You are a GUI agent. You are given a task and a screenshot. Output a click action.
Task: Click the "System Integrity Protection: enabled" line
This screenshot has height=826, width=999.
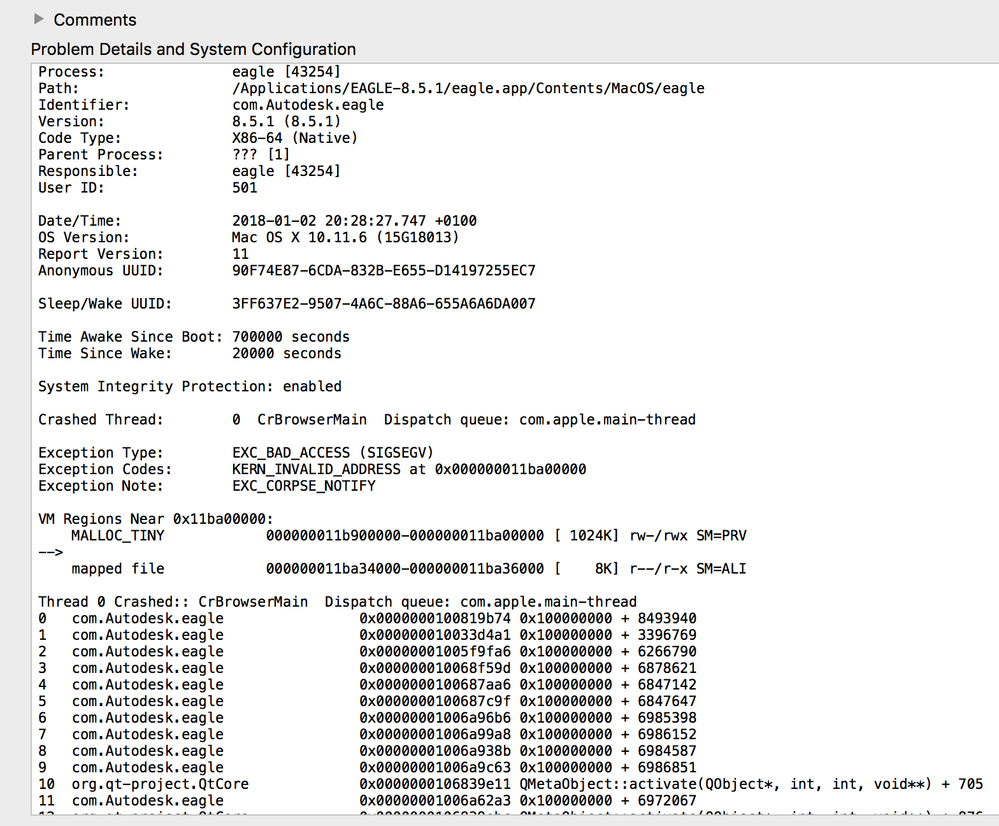click(x=190, y=386)
